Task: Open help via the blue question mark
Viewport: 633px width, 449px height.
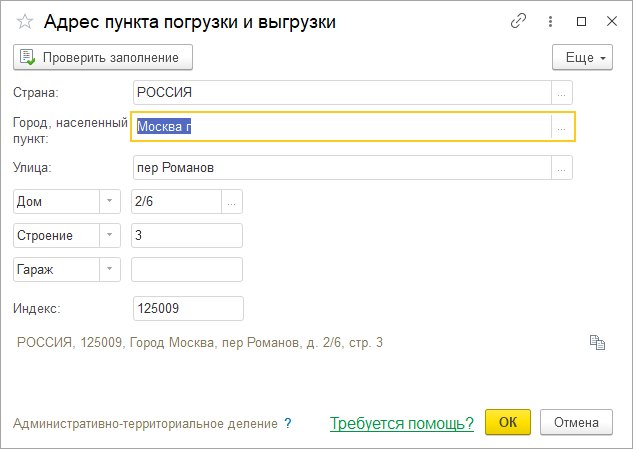Action: 287,423
